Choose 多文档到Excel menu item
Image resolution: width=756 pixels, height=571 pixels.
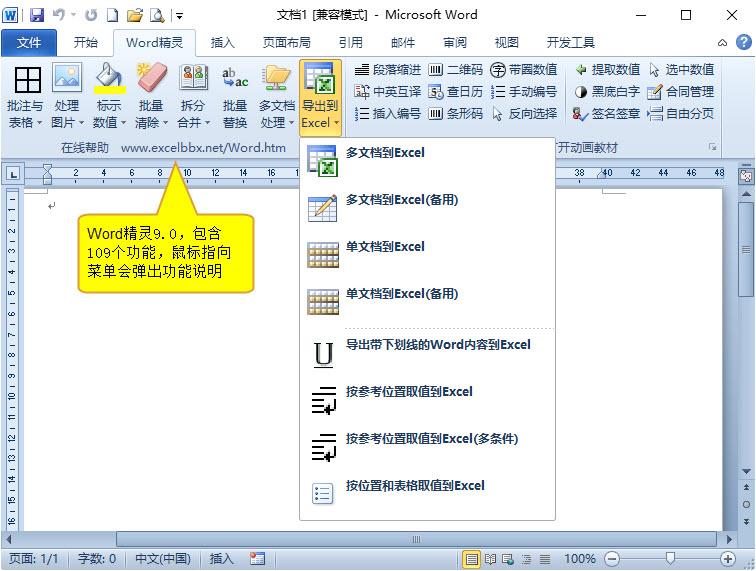[x=427, y=162]
